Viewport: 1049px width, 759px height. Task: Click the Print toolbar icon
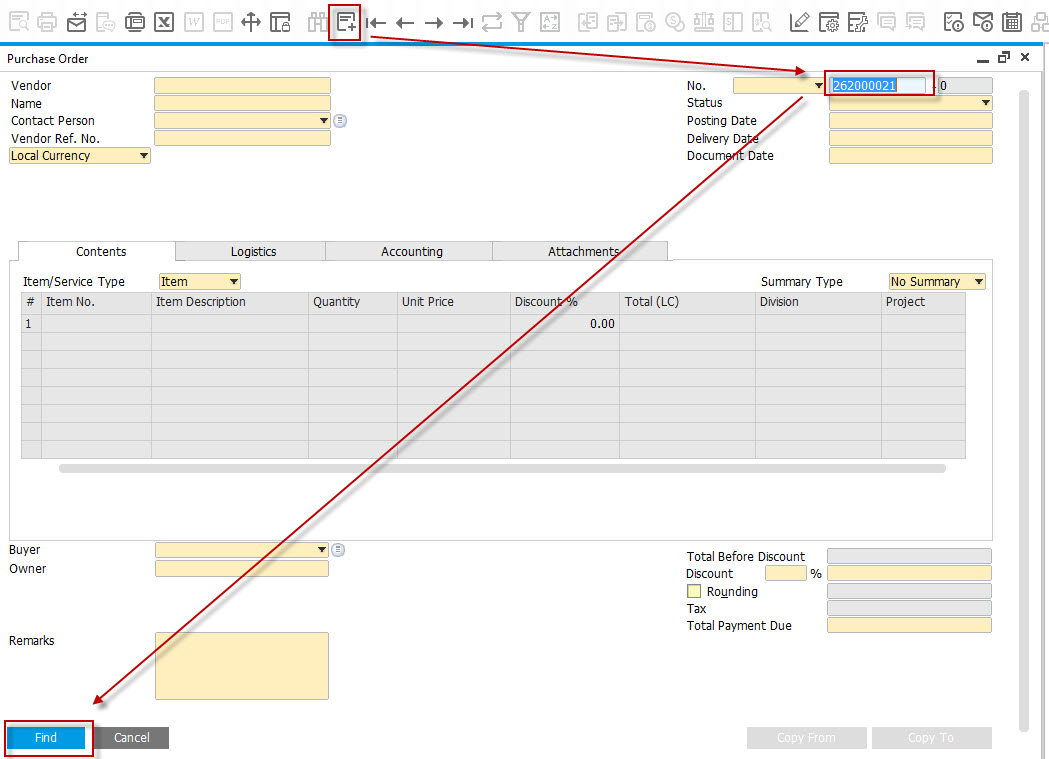[47, 22]
